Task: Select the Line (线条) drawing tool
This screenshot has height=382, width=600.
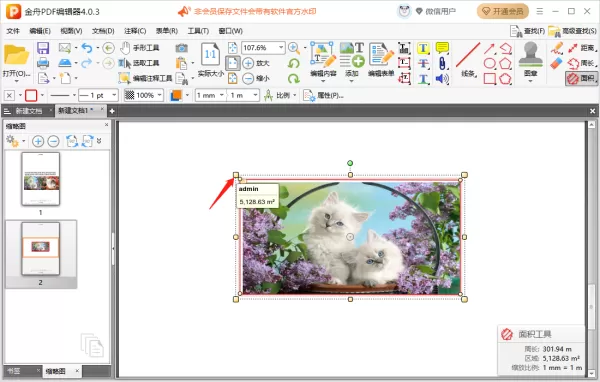Action: pyautogui.click(x=468, y=59)
